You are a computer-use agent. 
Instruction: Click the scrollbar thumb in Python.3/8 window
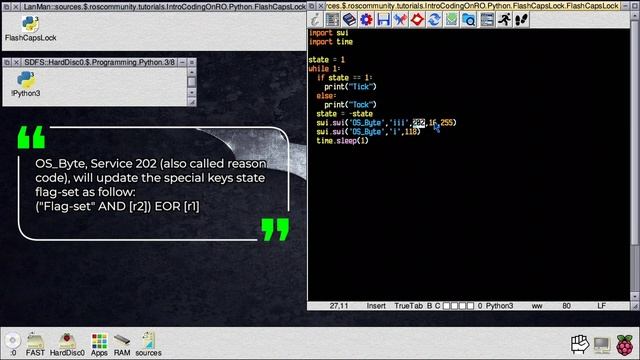[191, 81]
